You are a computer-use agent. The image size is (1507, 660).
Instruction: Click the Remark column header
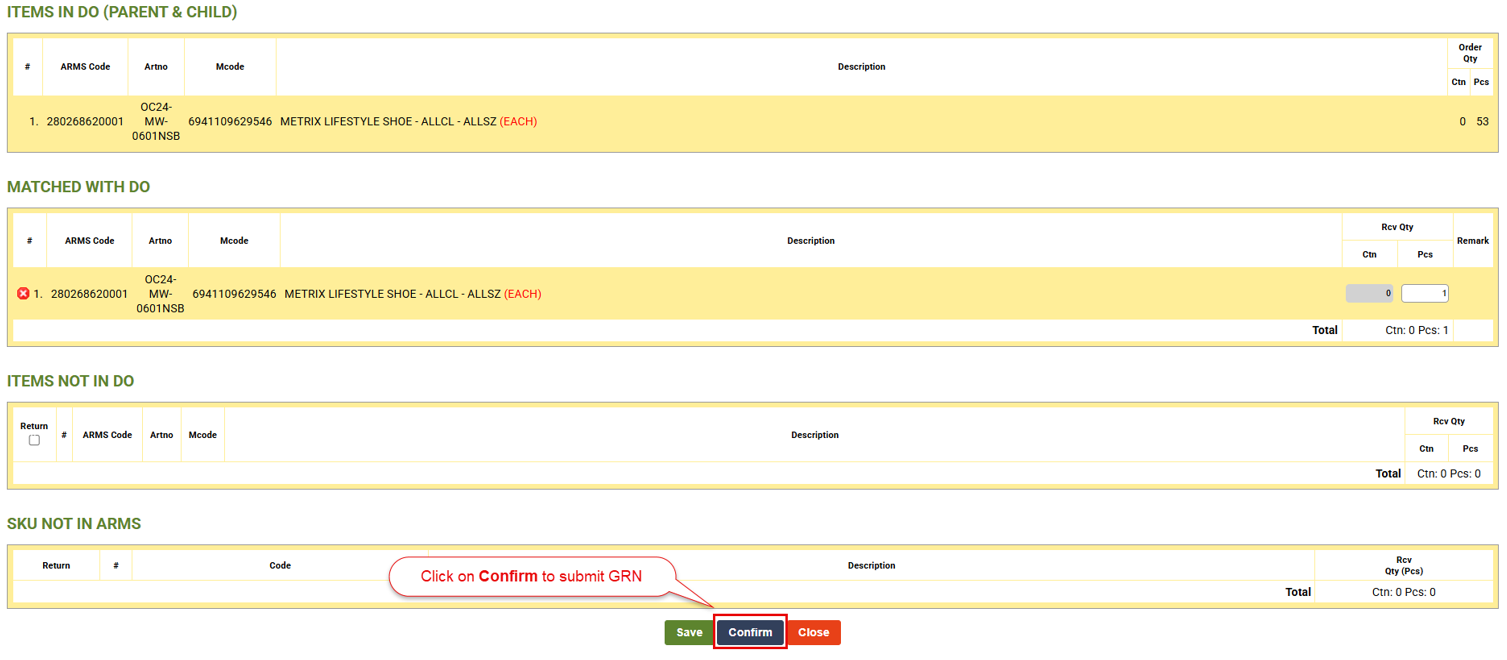(1472, 241)
